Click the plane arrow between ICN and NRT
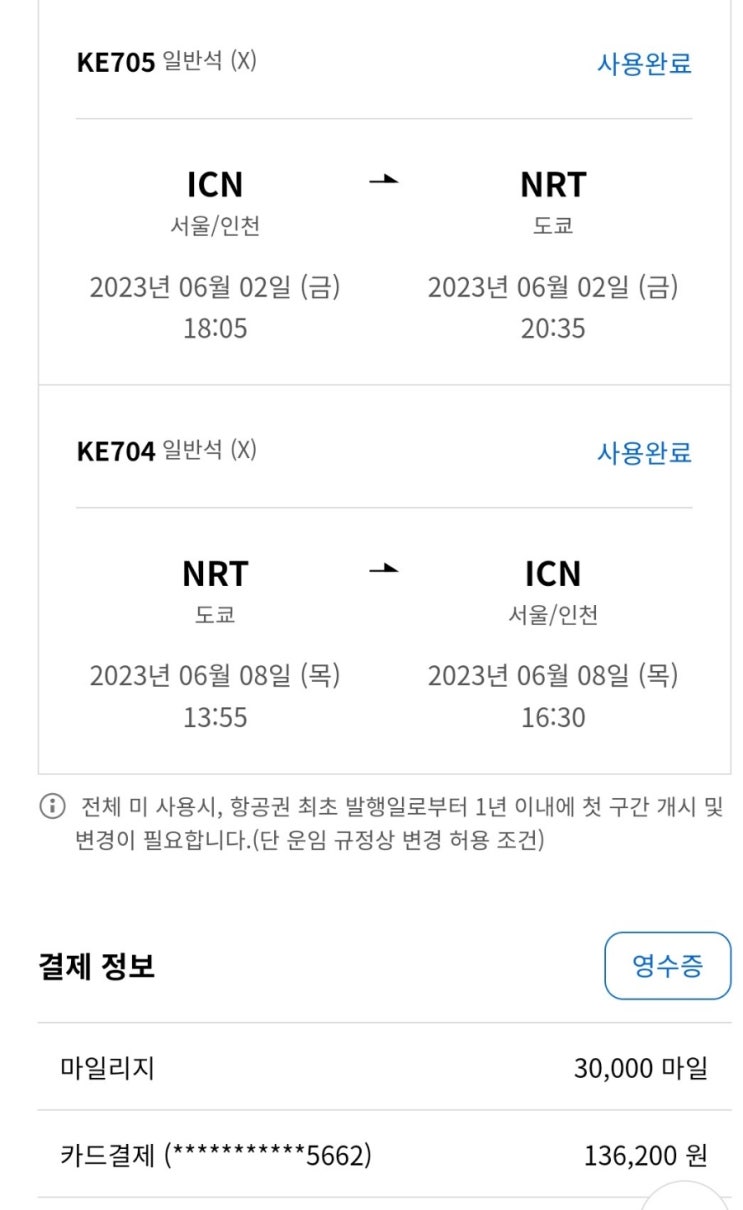 tap(383, 181)
